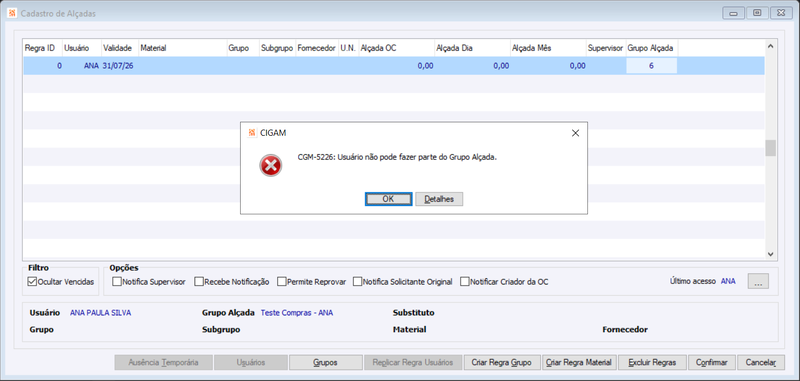Enable Notifica Supervisor option

tap(117, 282)
